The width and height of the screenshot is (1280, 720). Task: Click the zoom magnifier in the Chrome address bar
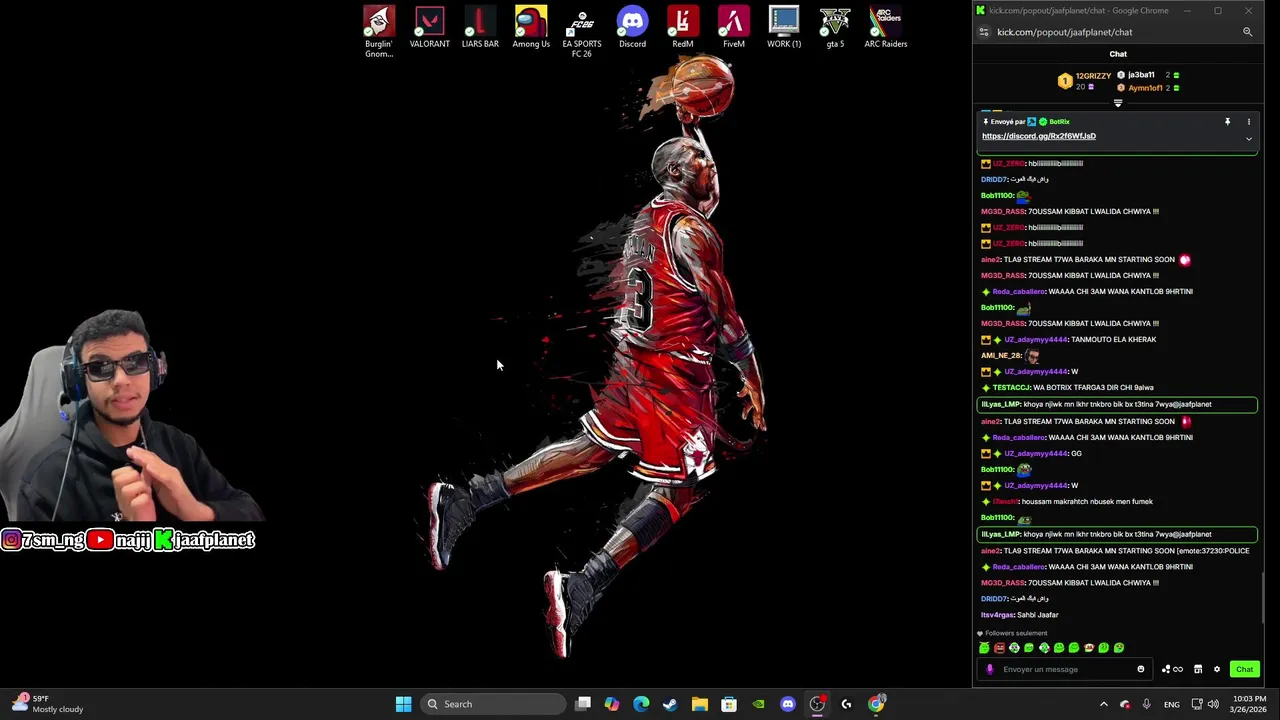(1247, 32)
